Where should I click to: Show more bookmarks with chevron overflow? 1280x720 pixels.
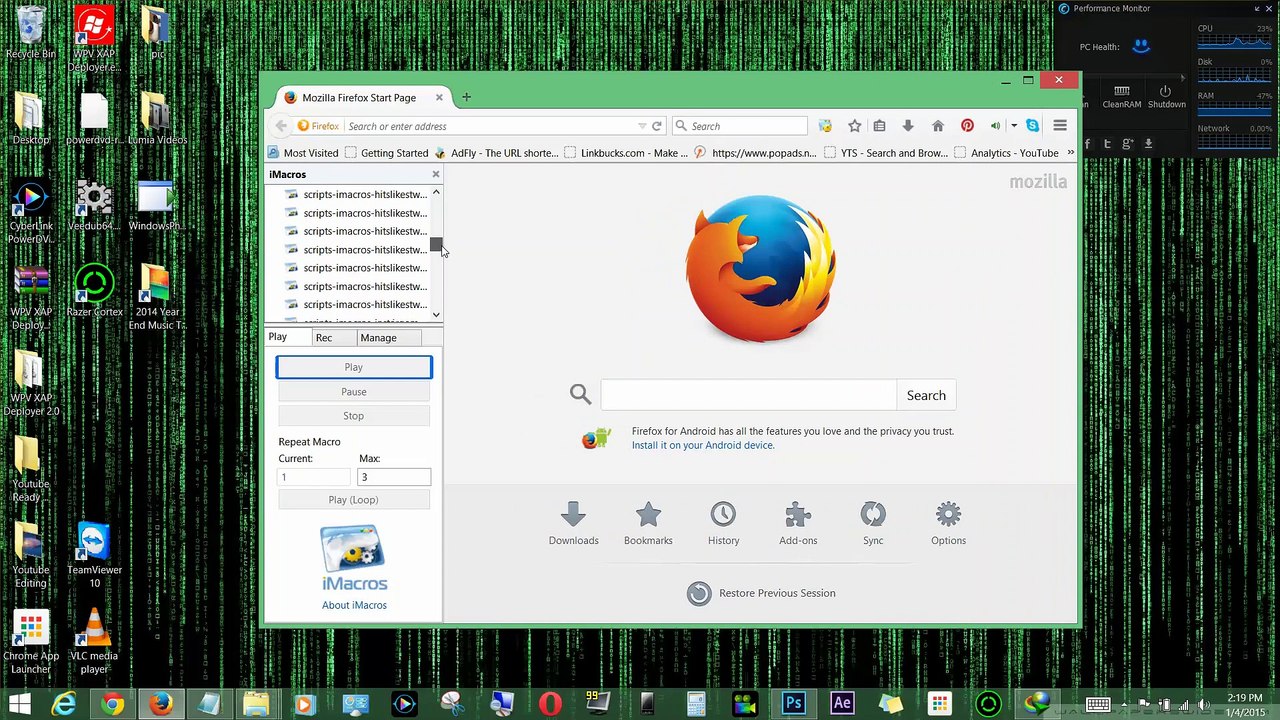coord(1070,153)
